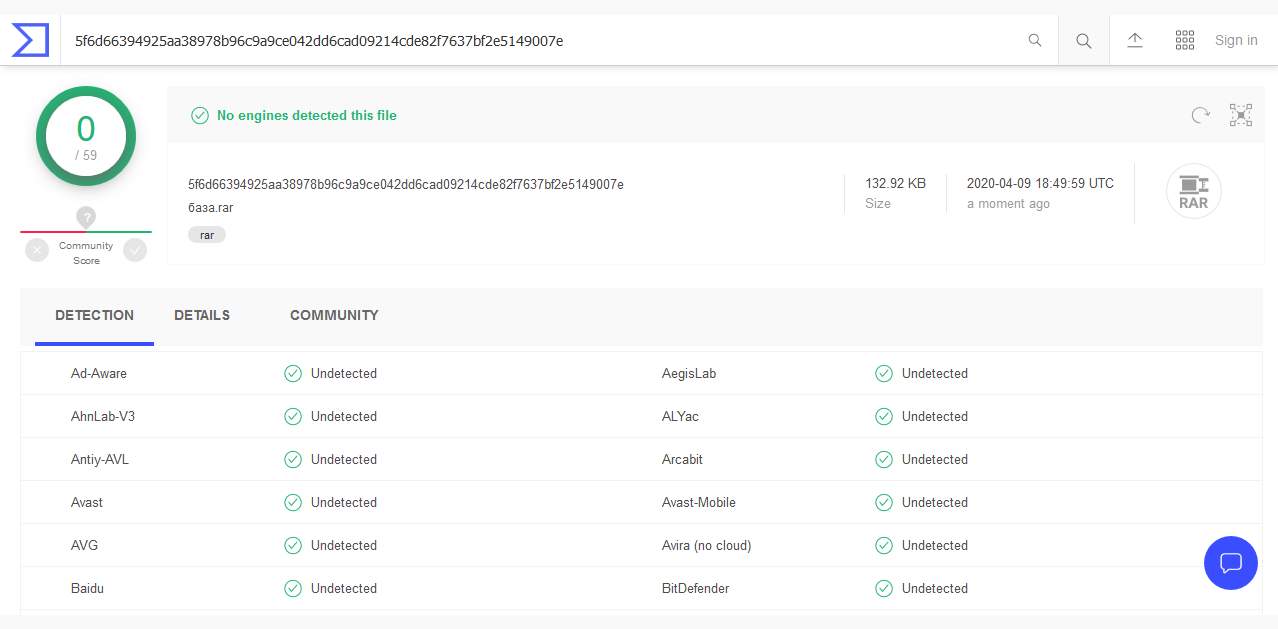1278x629 pixels.
Task: Click the VirusTotal sigma logo
Action: point(30,40)
